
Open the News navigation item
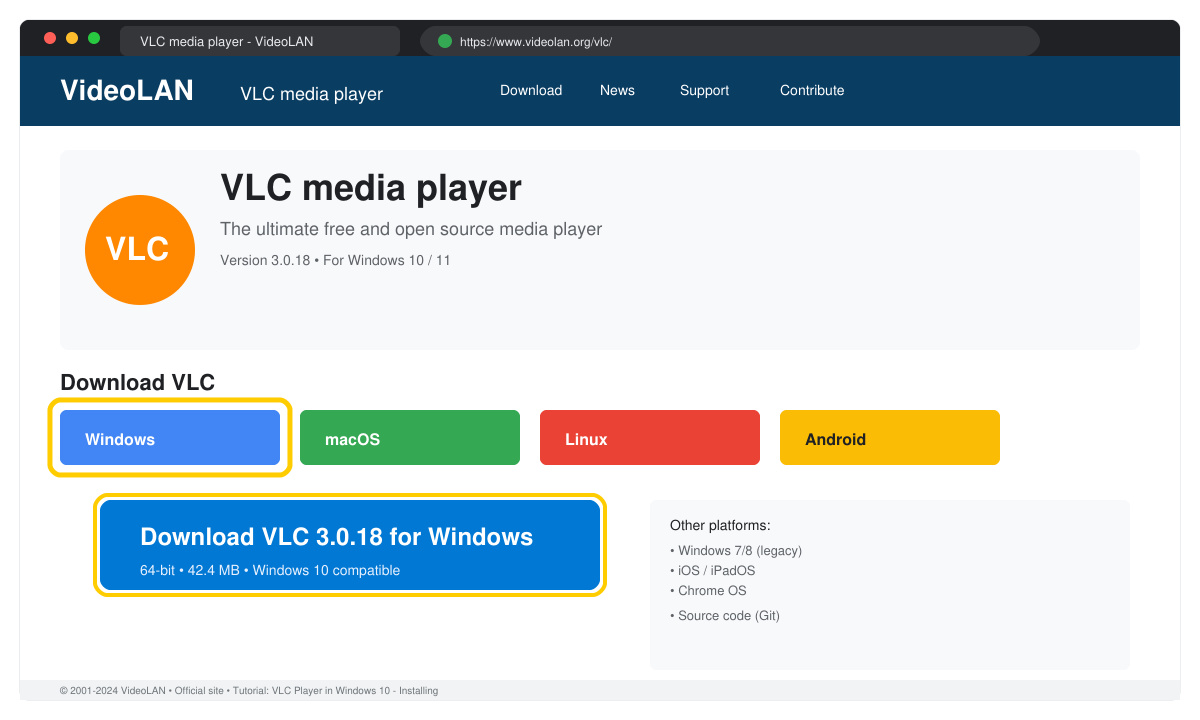coord(617,90)
